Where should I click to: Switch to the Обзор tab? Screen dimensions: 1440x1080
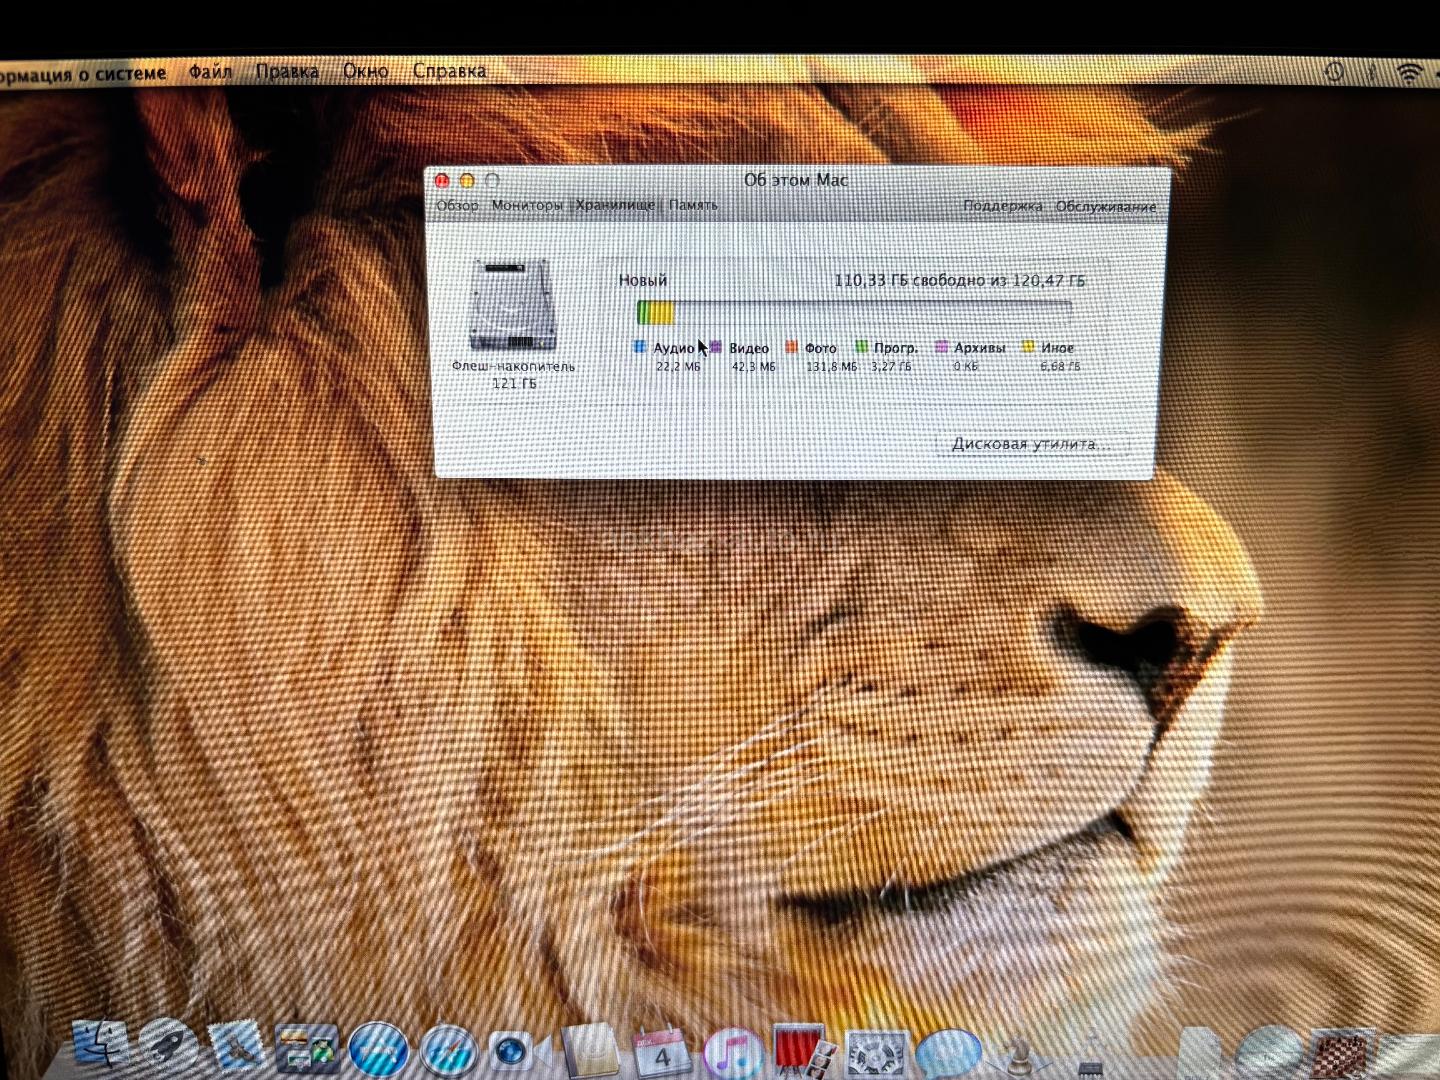coord(457,205)
